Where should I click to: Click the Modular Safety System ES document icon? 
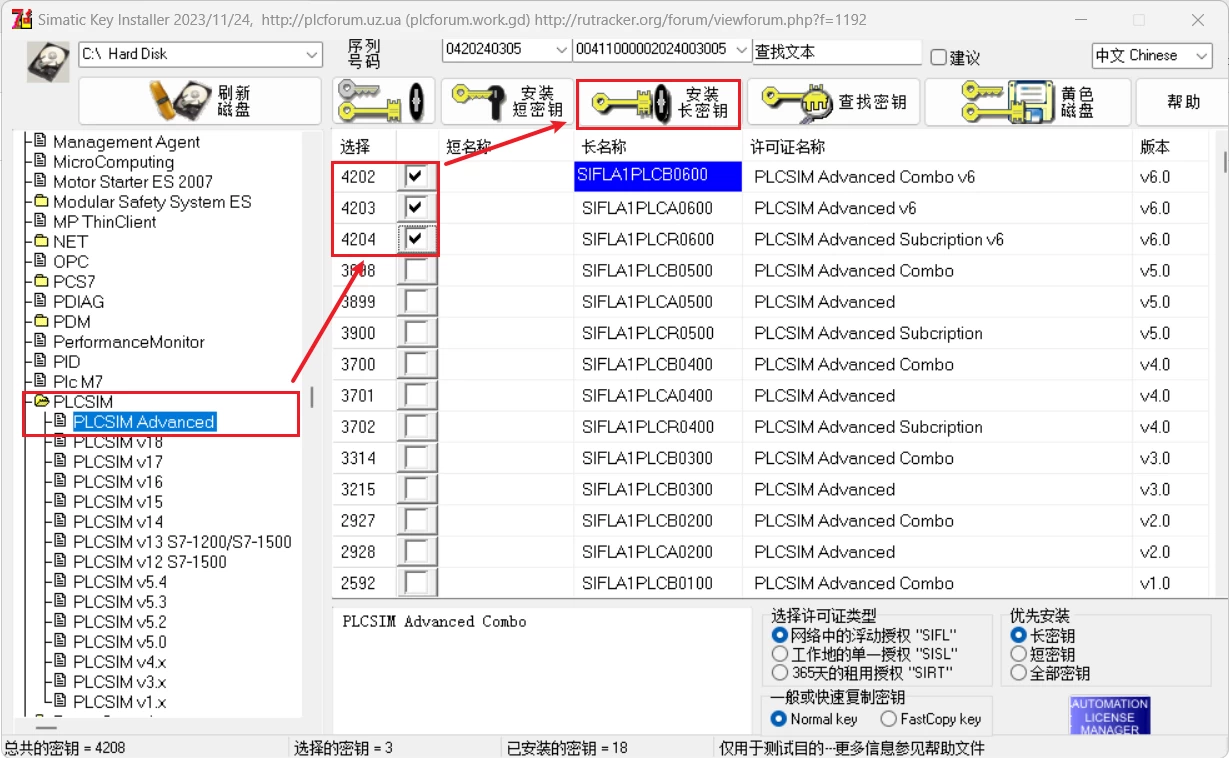(41, 201)
